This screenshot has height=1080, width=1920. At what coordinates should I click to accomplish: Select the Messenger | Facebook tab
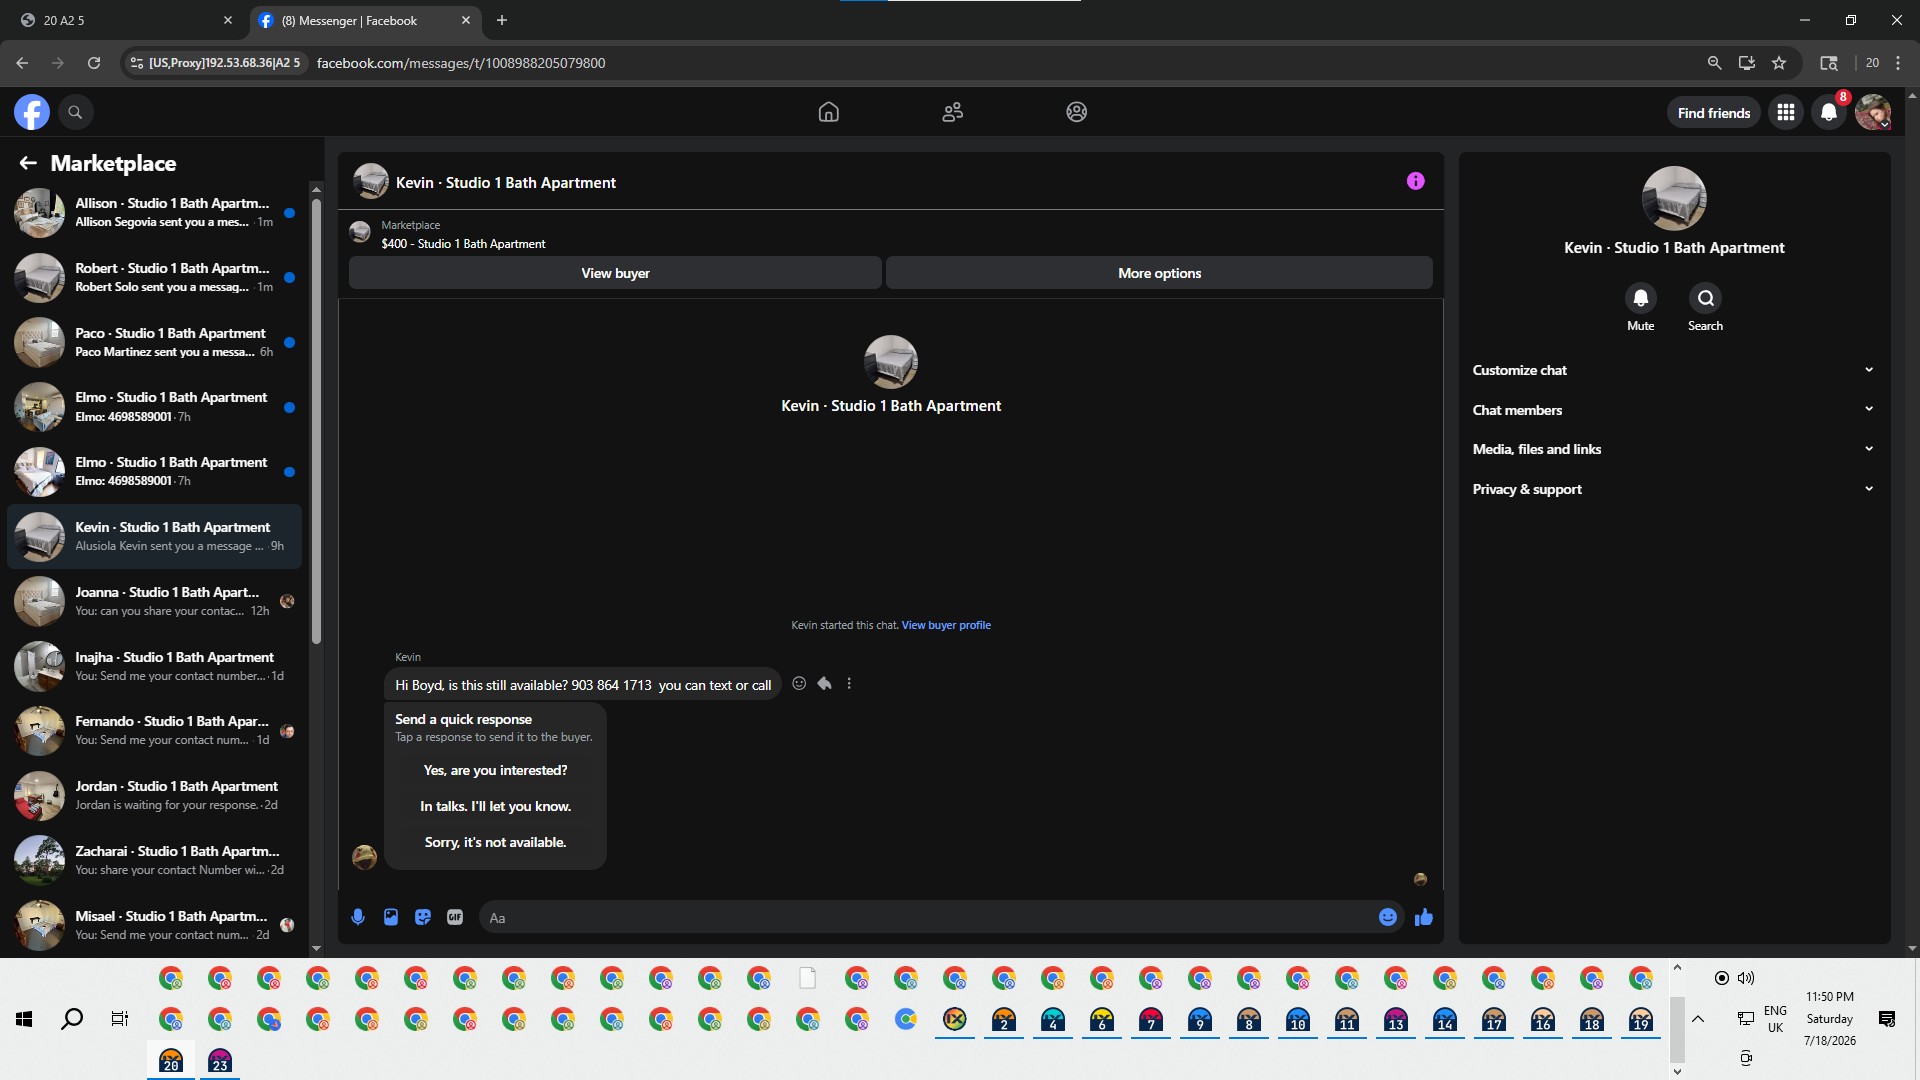364,20
